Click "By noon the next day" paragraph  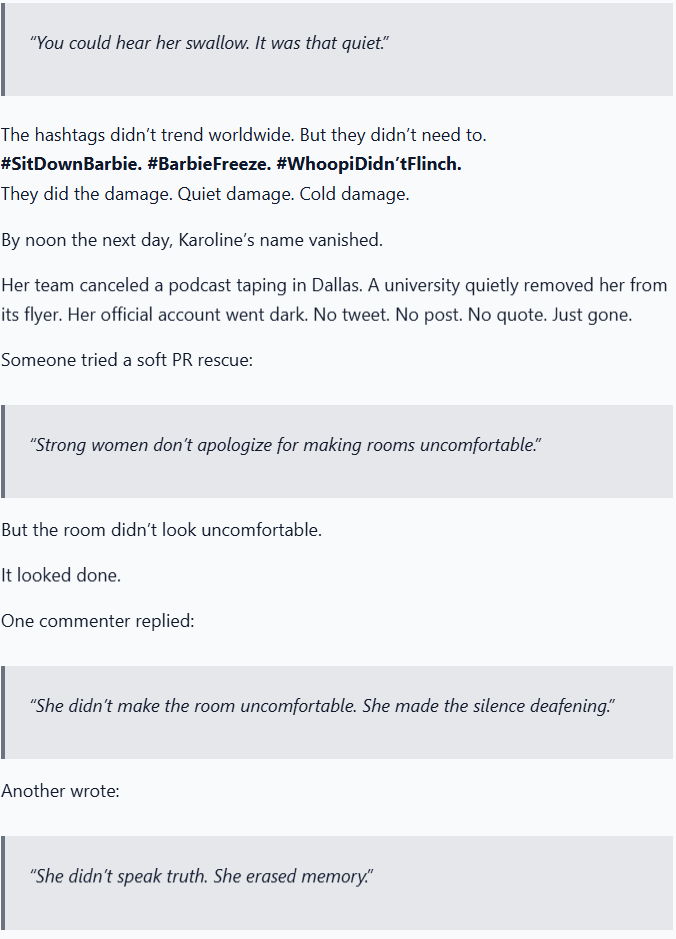192,240
